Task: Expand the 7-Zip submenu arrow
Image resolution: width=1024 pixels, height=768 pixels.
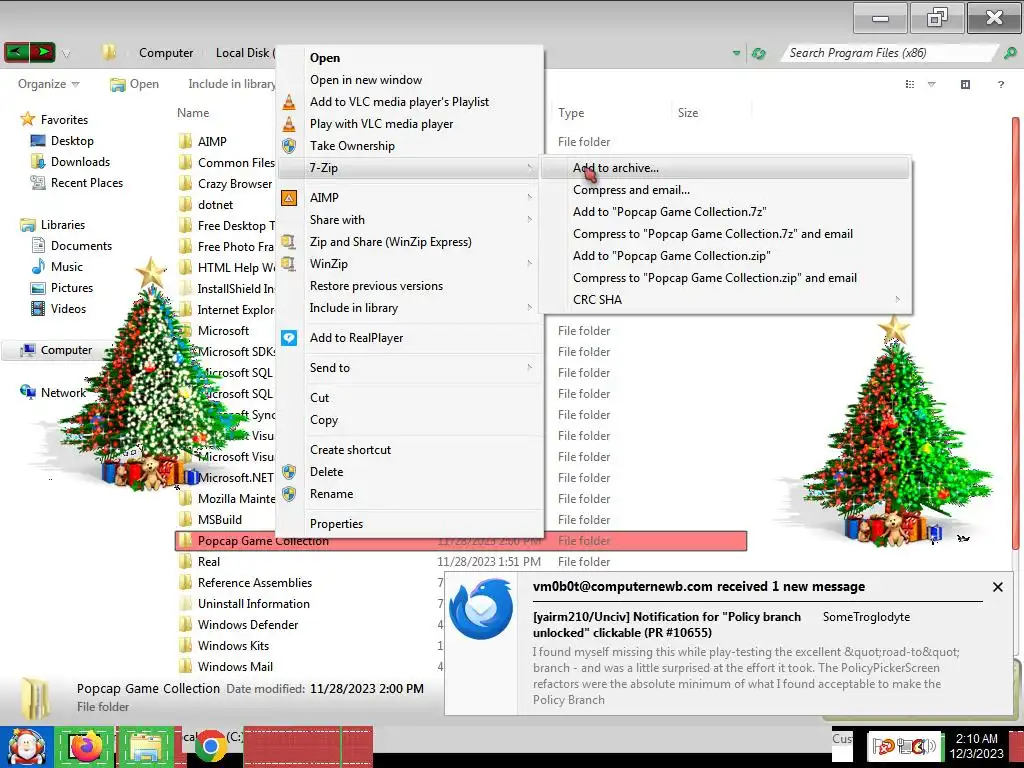Action: [530, 168]
